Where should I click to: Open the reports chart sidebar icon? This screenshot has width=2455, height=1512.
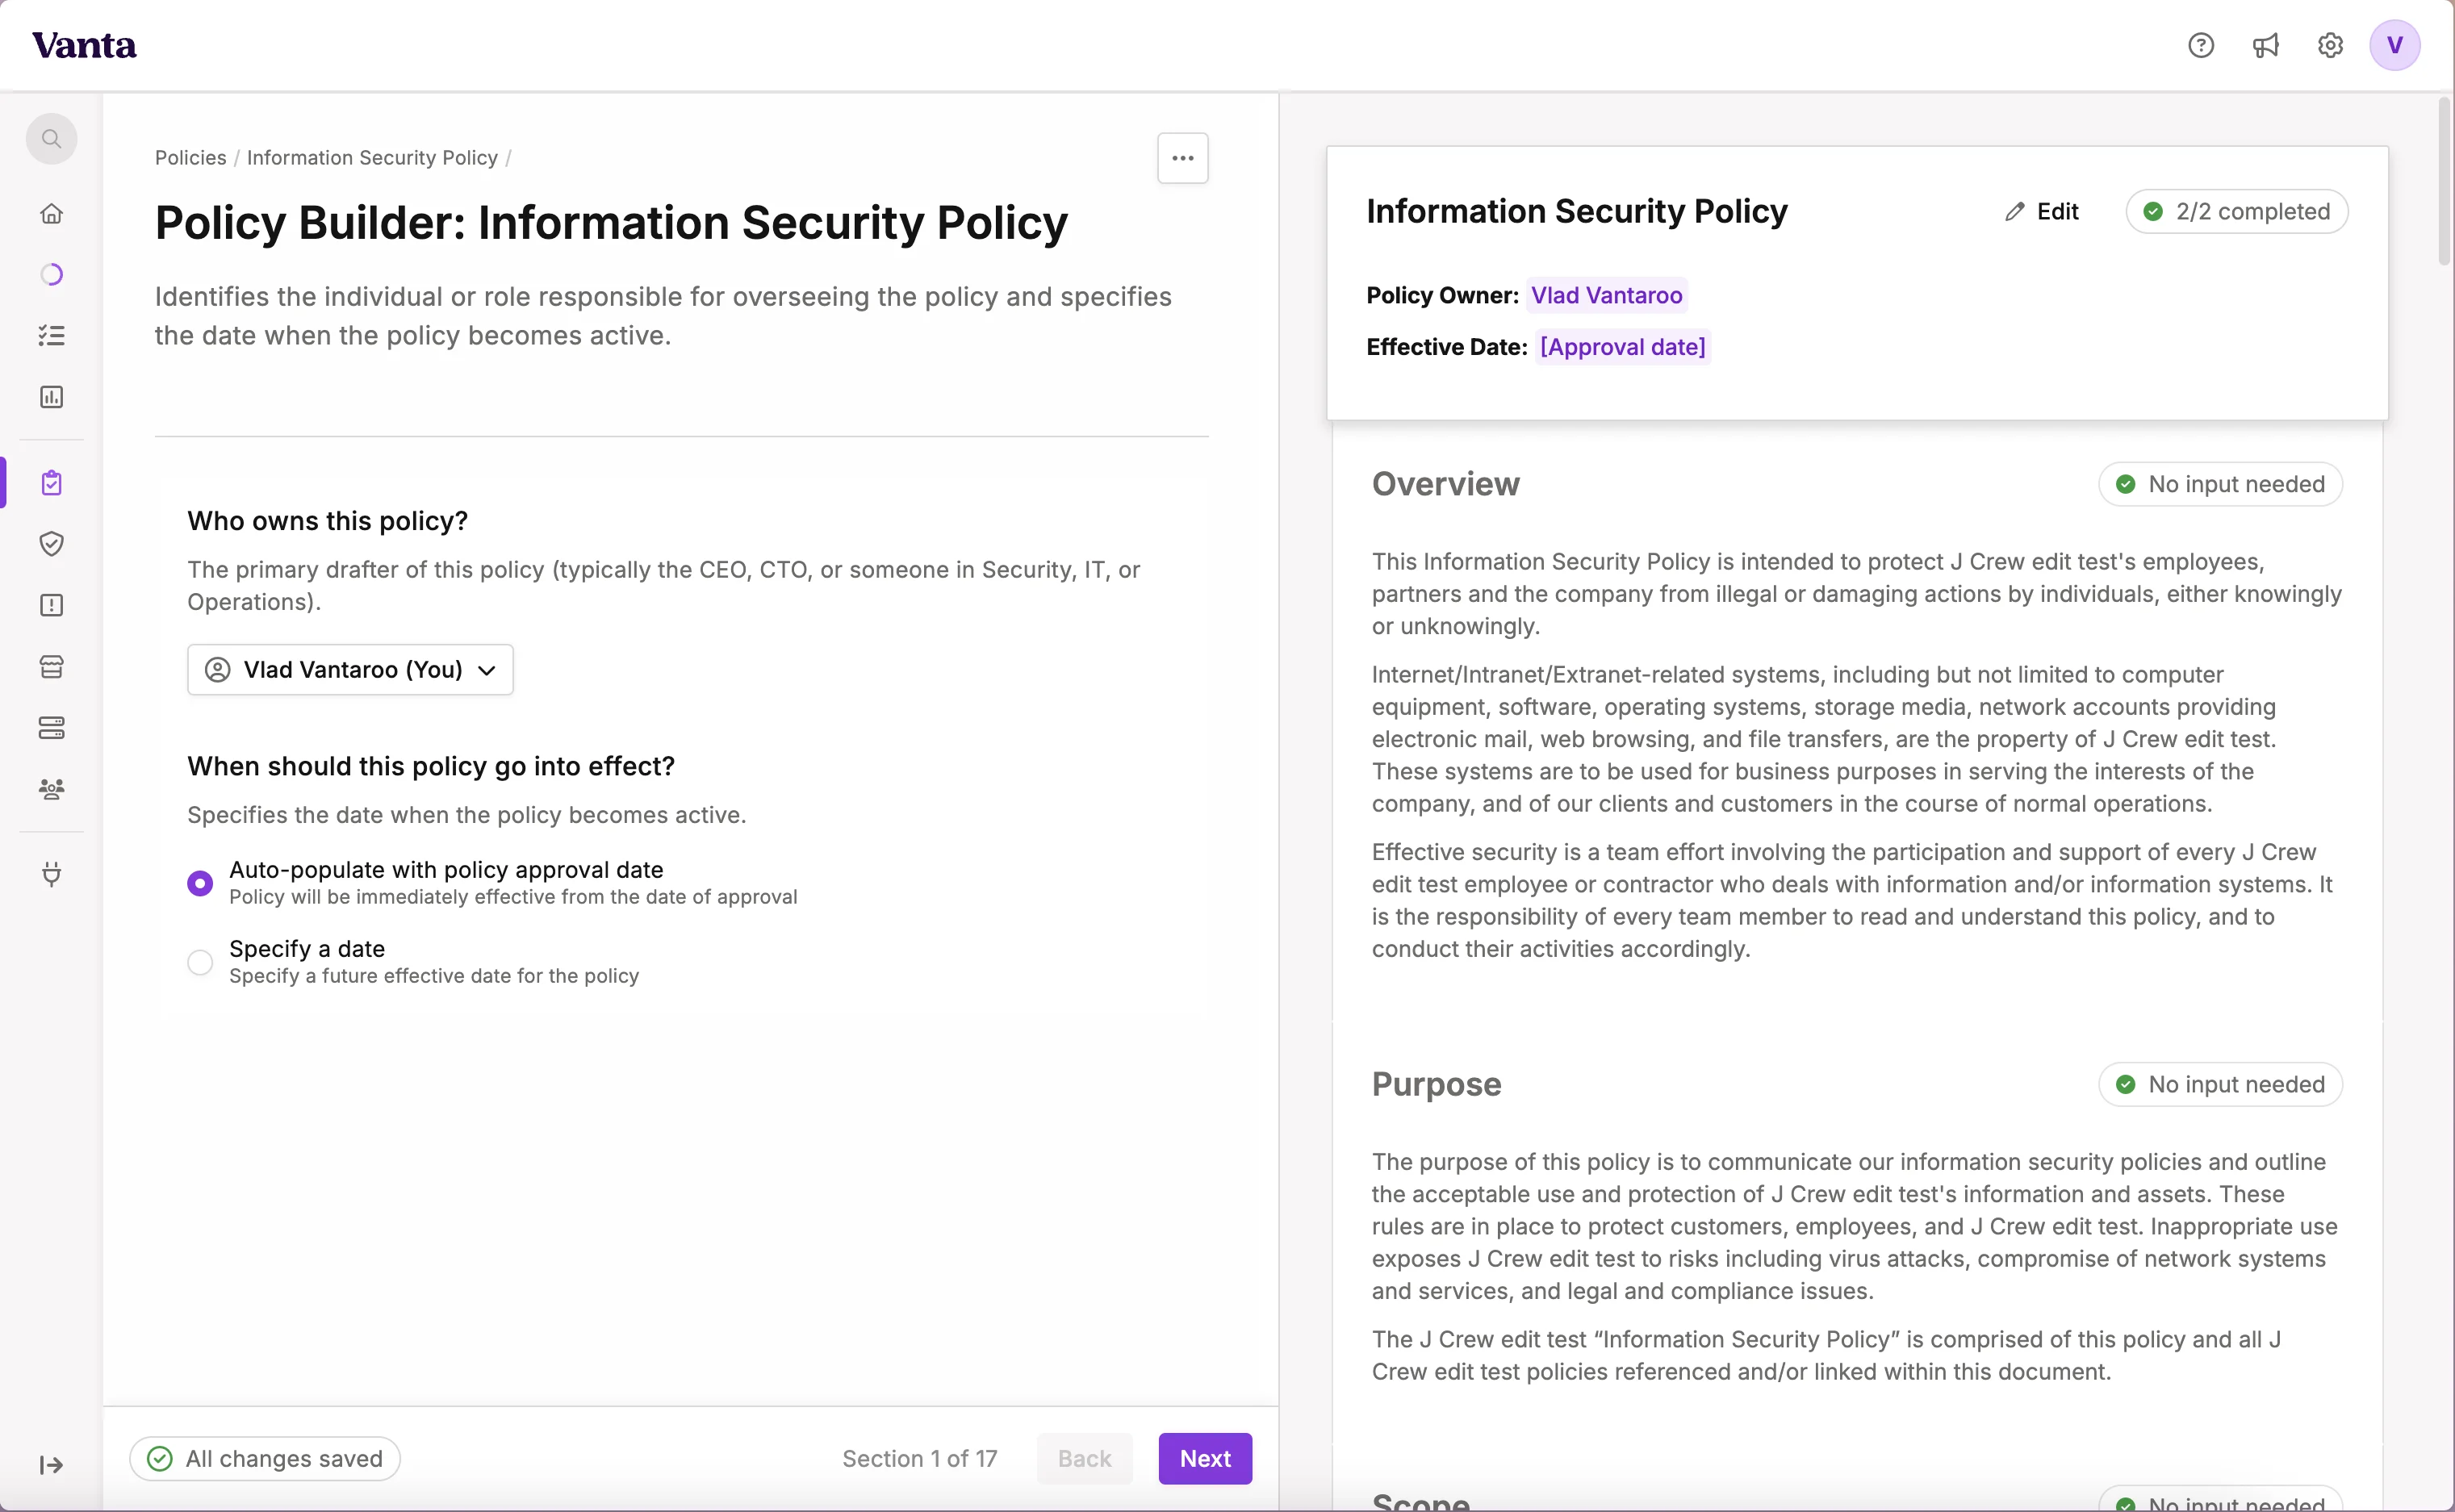[x=51, y=397]
